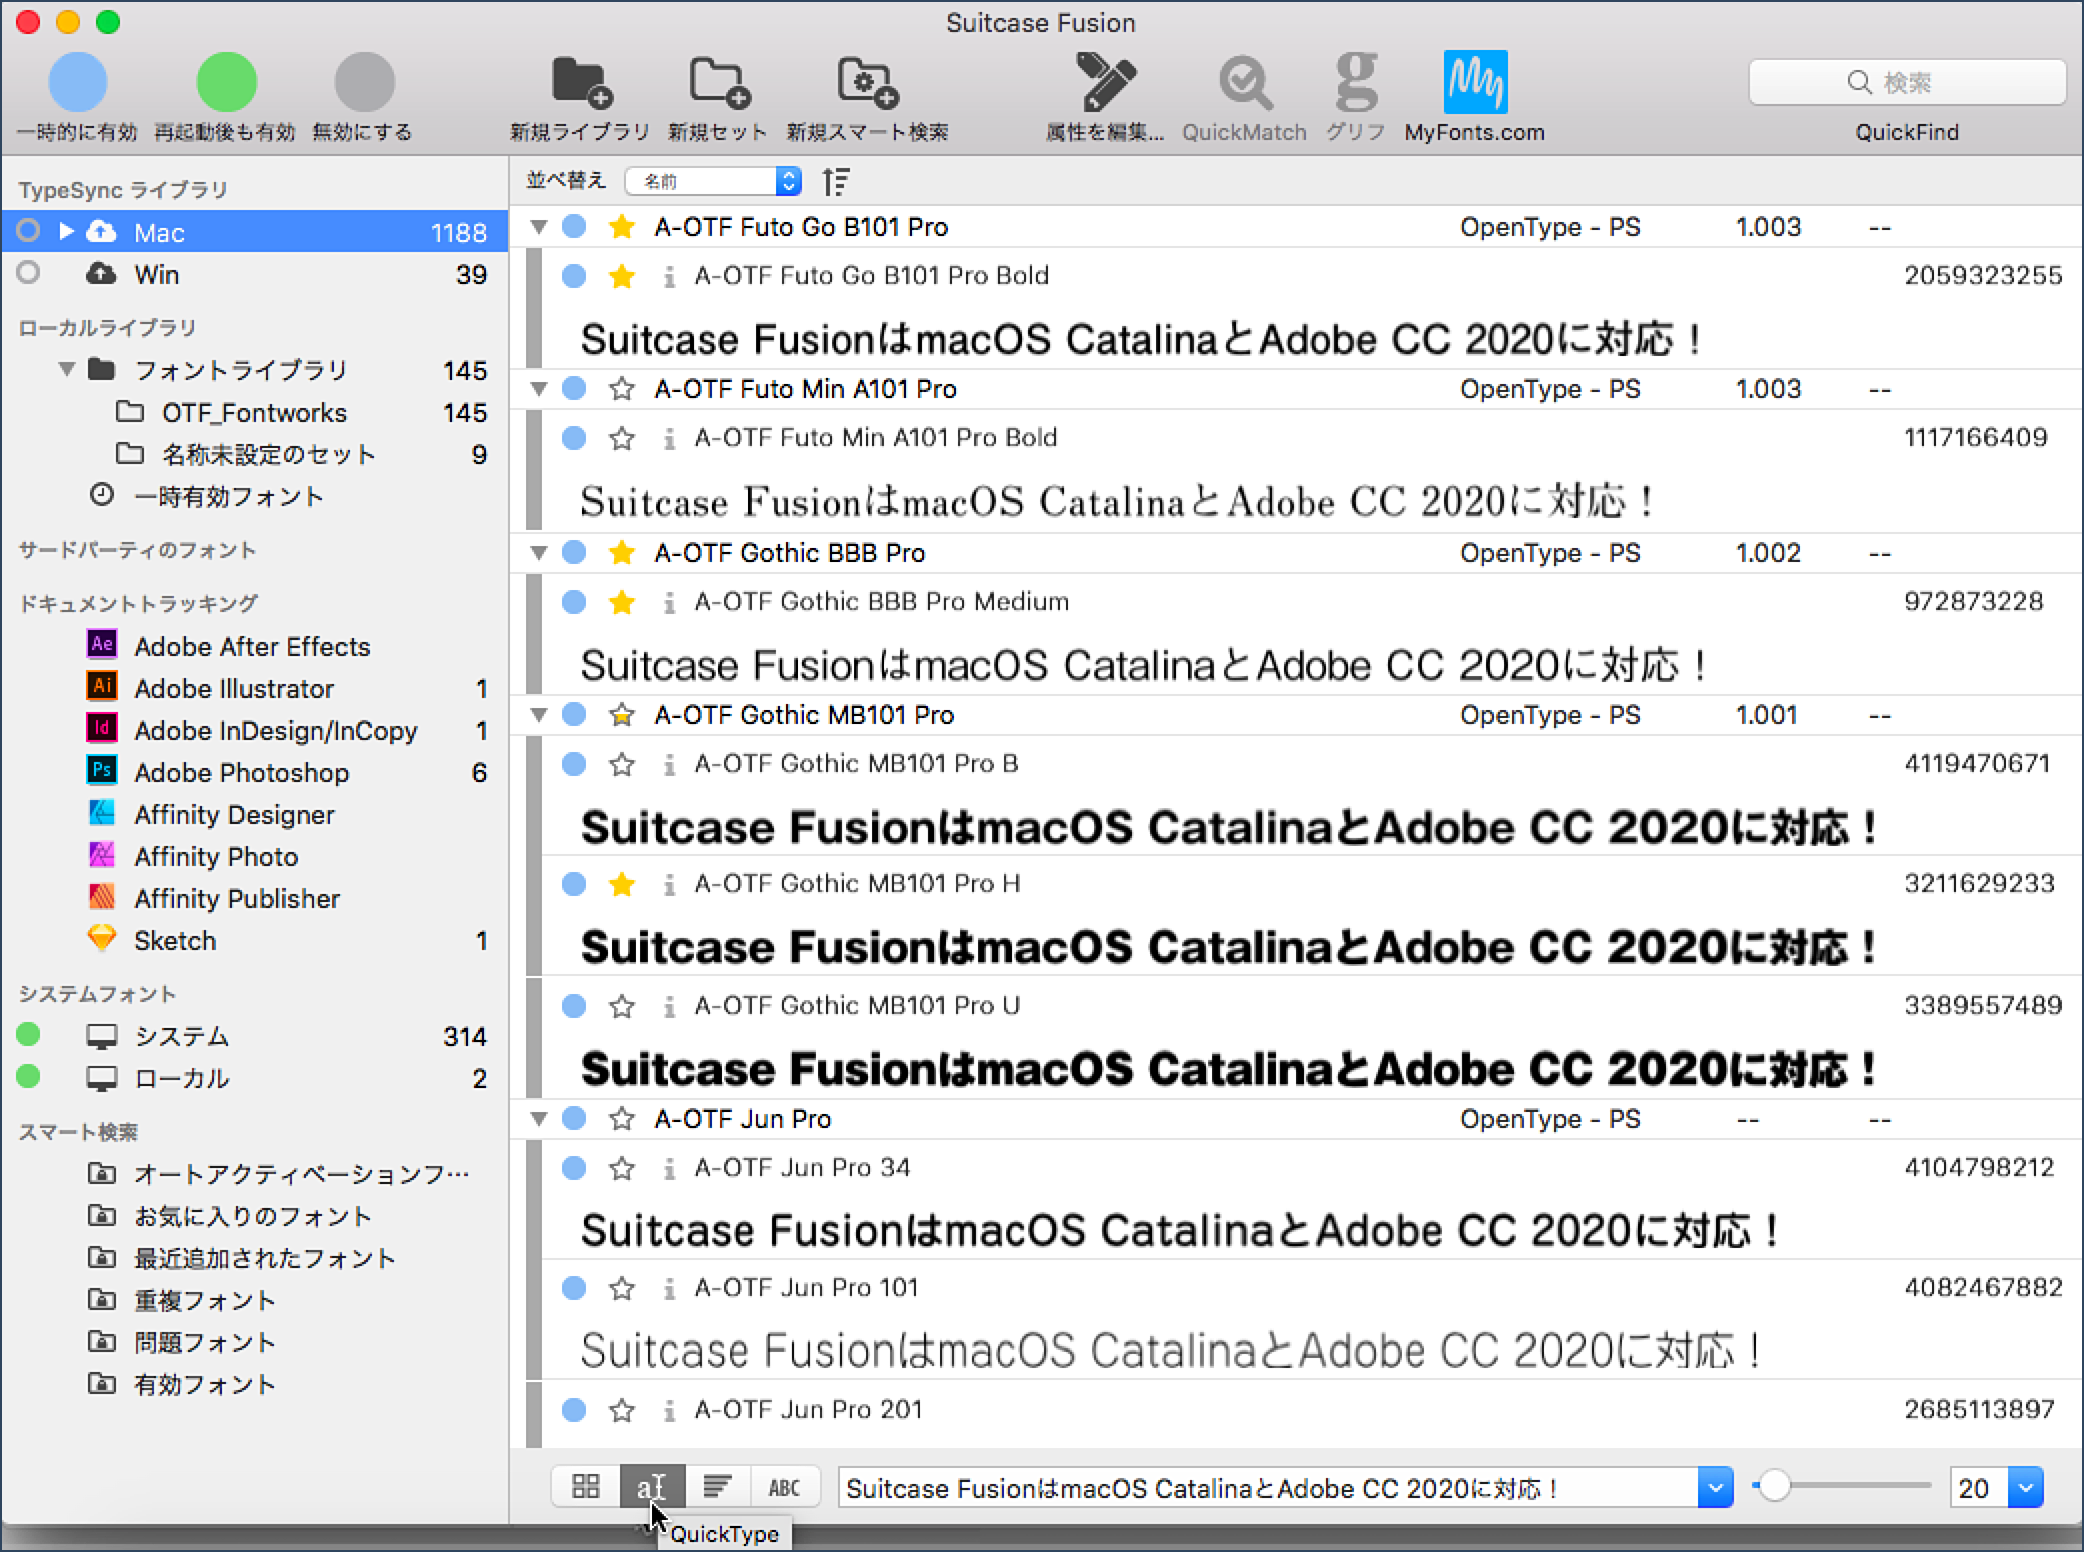Open the sort by (名前) dropdown
This screenshot has height=1552, width=2084.
tap(713, 181)
